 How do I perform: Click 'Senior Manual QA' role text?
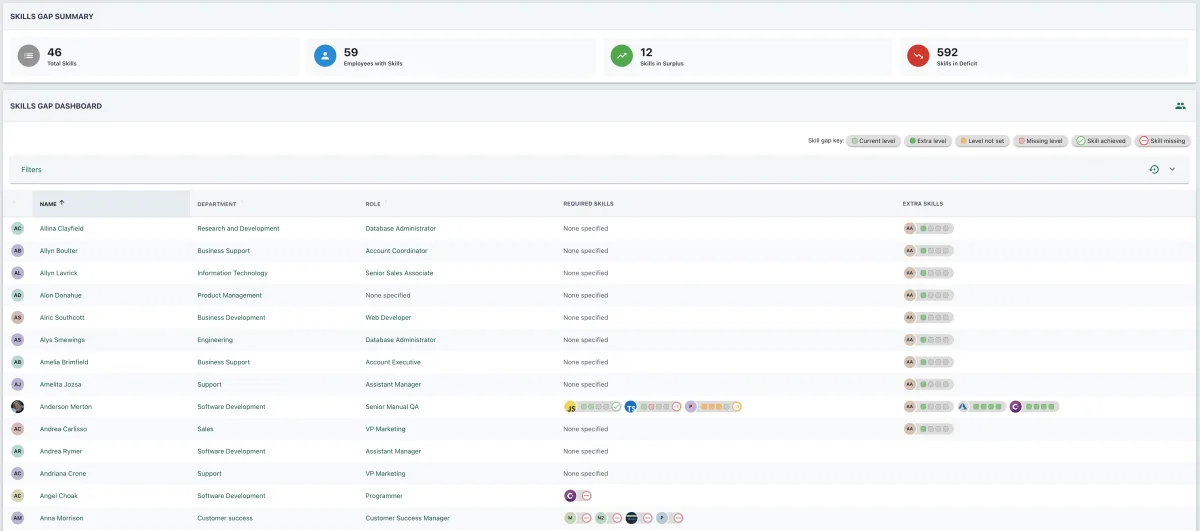(392, 407)
